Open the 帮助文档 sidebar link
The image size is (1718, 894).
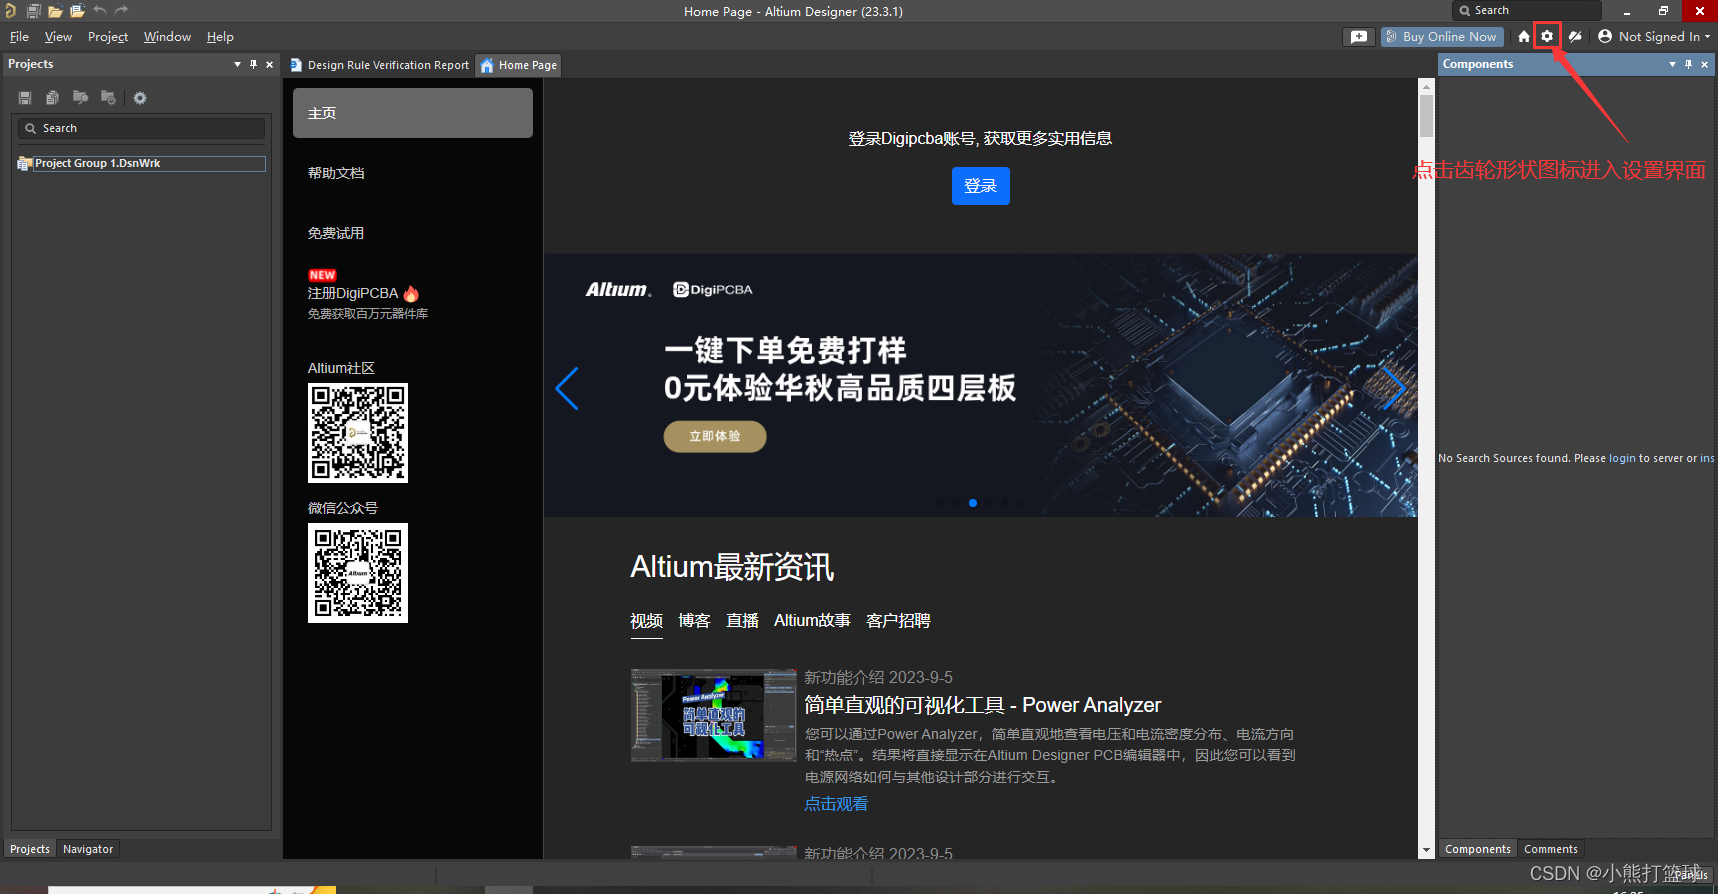336,173
